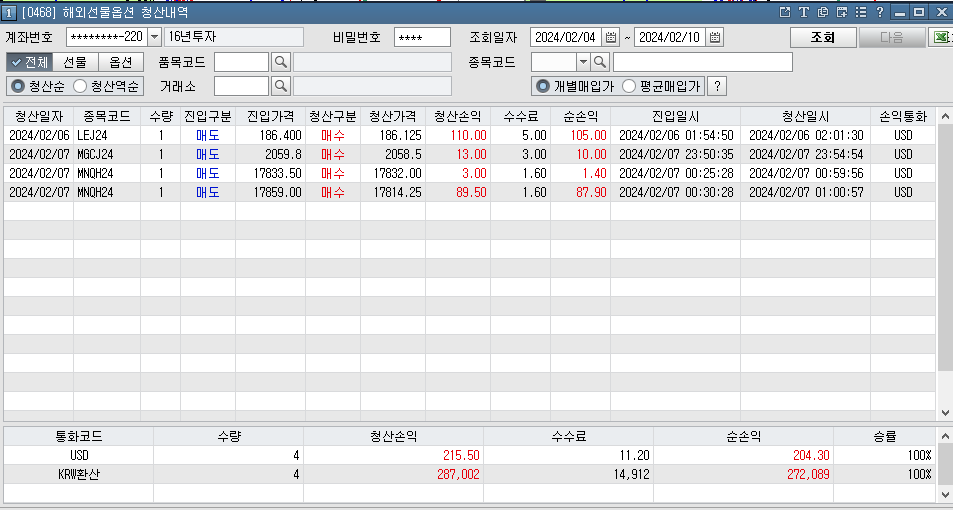Select the 개별매입가 radio button
Image resolution: width=953 pixels, height=510 pixels.
pyautogui.click(x=542, y=86)
